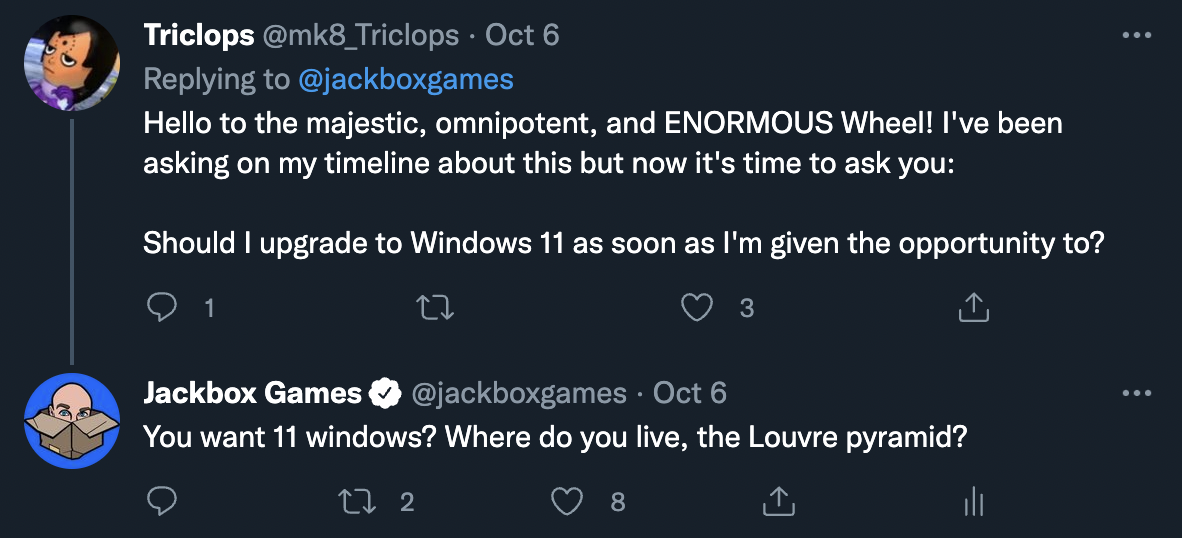The height and width of the screenshot is (538, 1182).
Task: Reply to the Triclops tweet
Action: coord(162,309)
